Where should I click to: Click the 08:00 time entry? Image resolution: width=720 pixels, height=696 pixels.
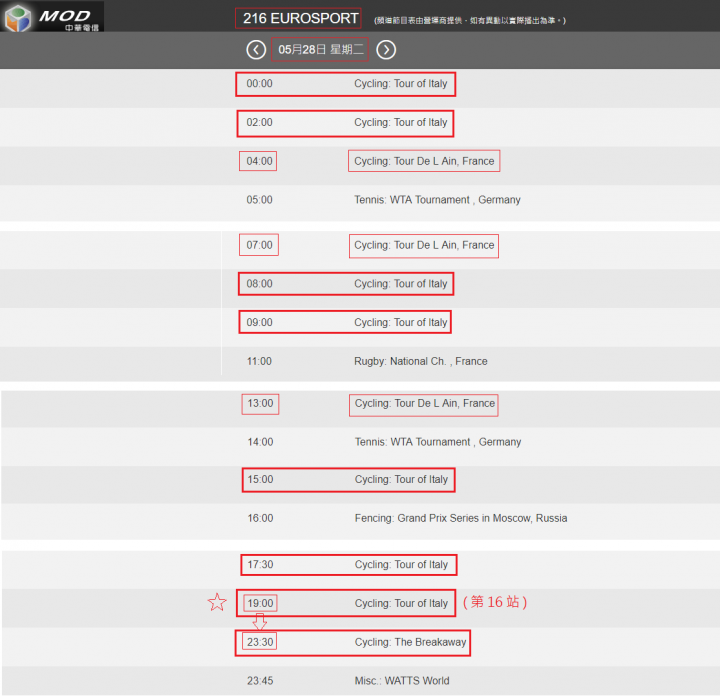pyautogui.click(x=259, y=284)
